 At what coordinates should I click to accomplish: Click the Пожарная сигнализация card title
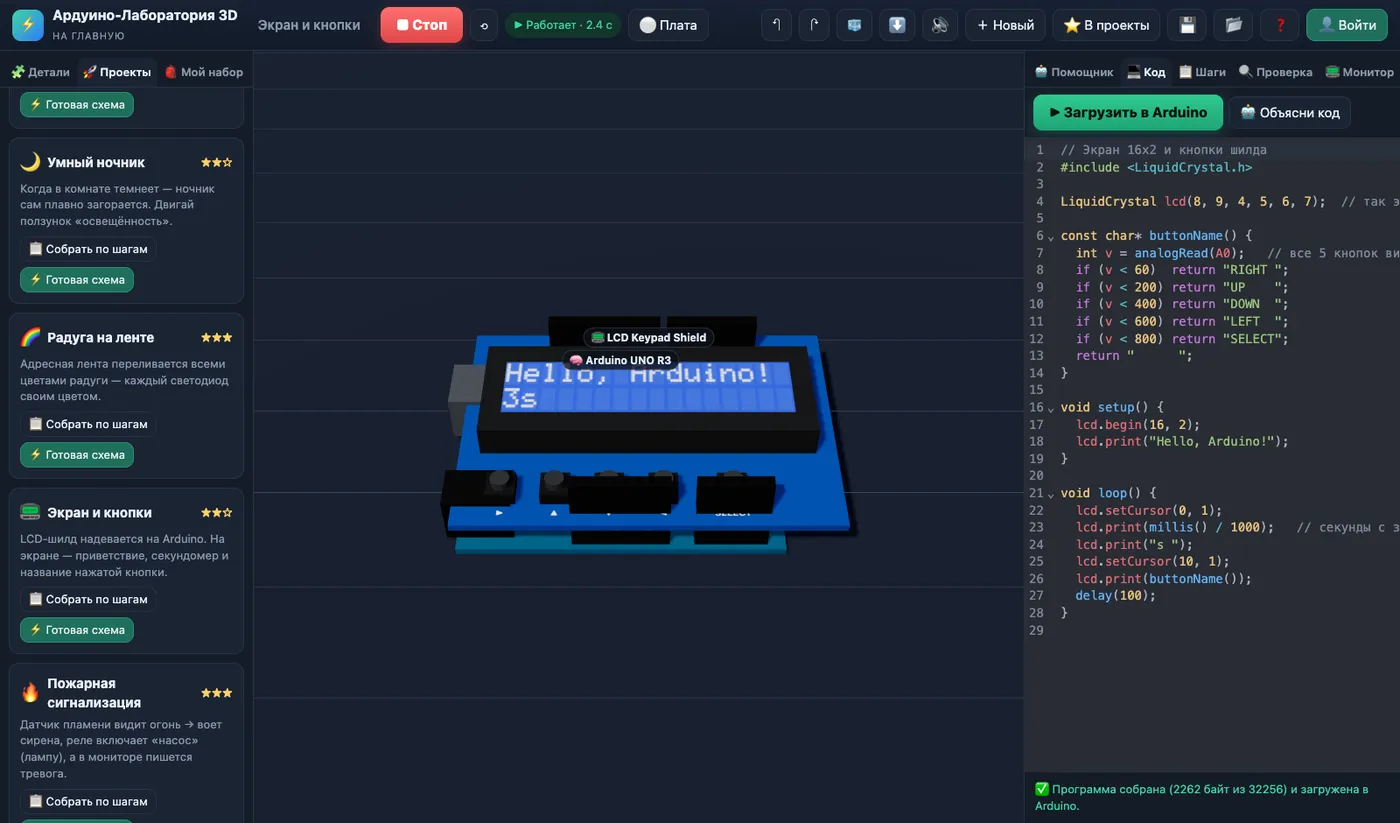(94, 693)
